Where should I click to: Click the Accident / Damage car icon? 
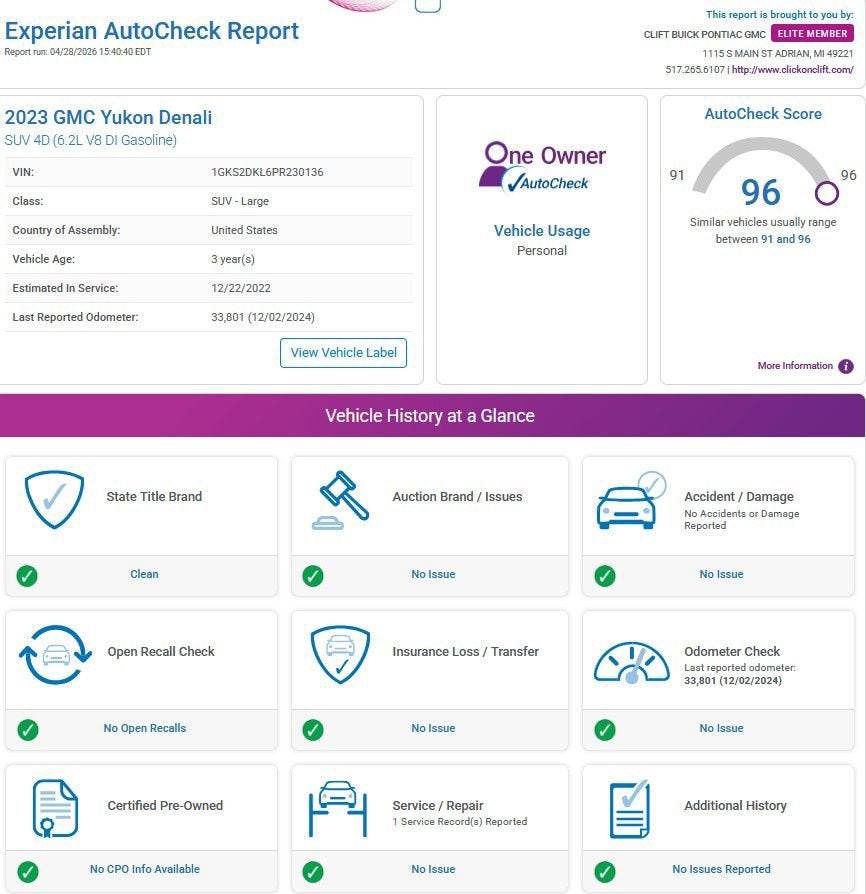pos(630,502)
